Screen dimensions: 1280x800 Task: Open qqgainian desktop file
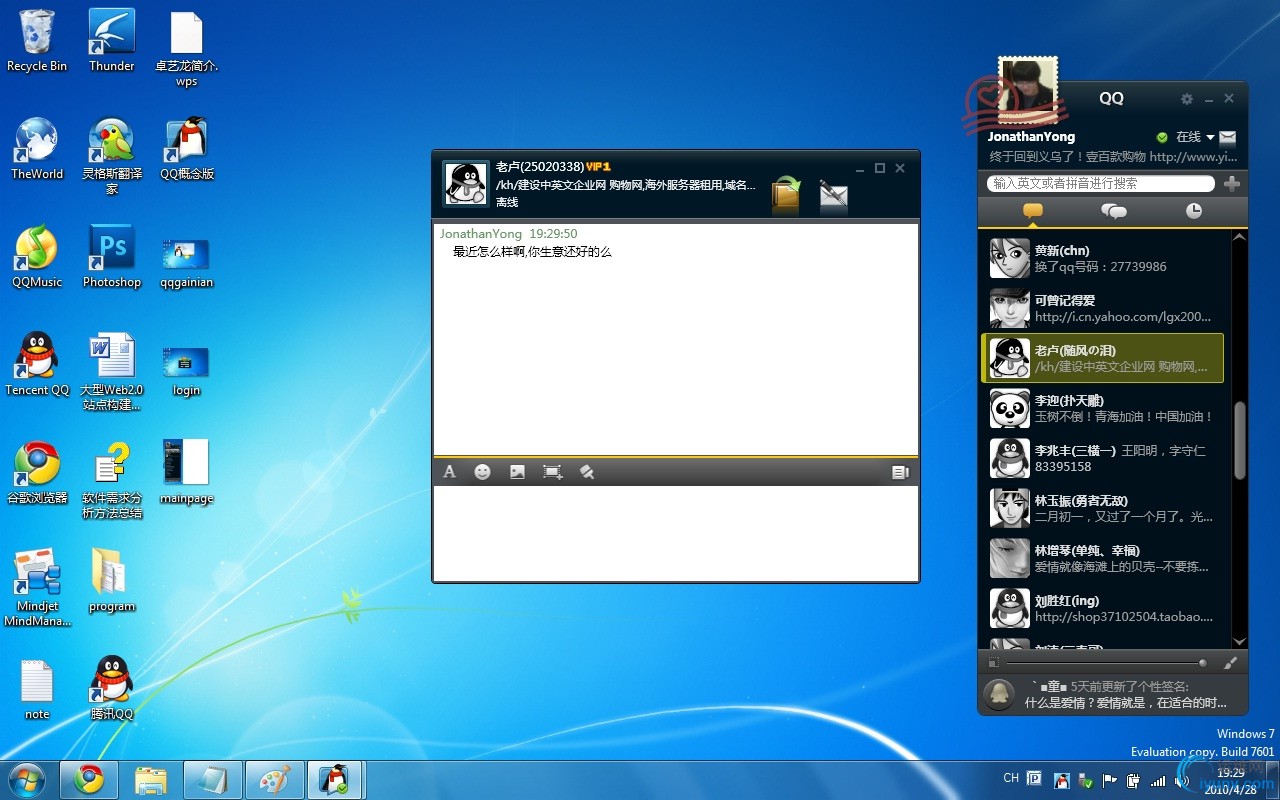[x=187, y=263]
